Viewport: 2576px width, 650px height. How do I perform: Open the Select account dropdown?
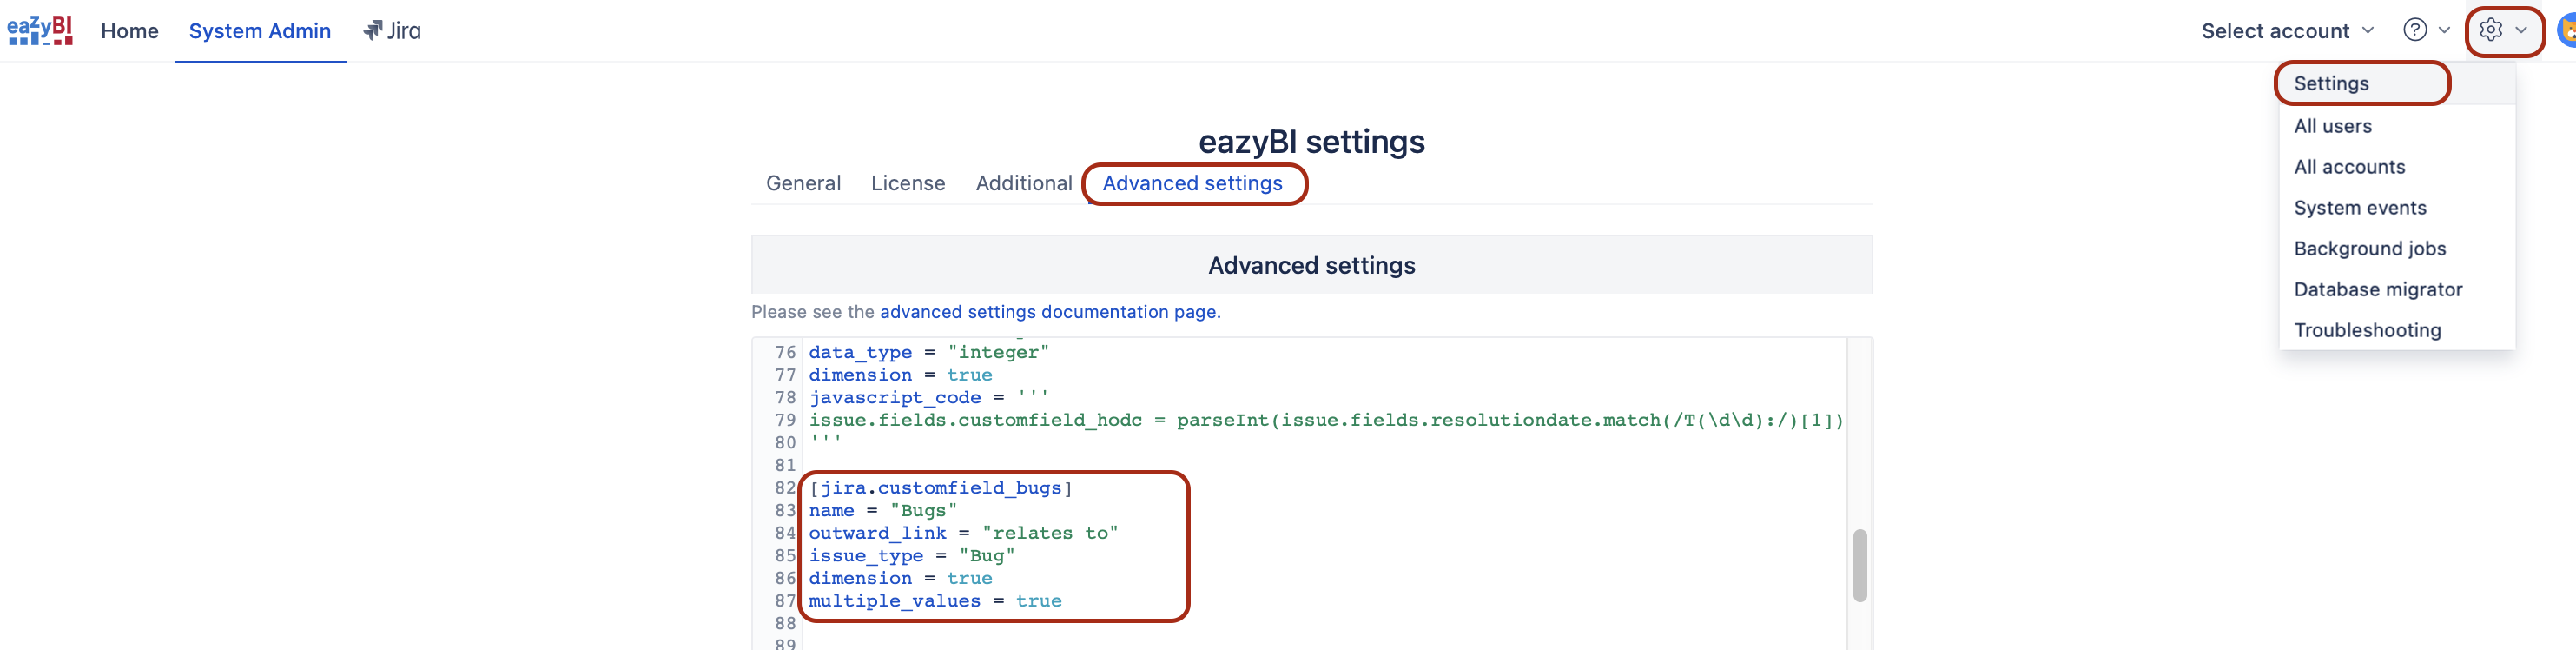pyautogui.click(x=2288, y=31)
